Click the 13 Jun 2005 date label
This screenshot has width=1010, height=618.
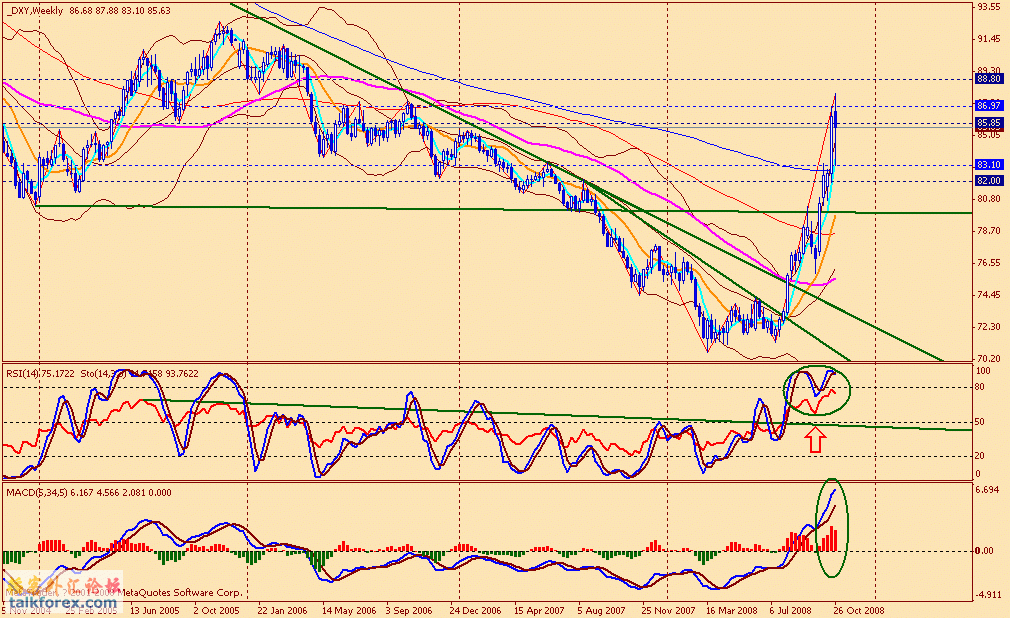tap(155, 610)
